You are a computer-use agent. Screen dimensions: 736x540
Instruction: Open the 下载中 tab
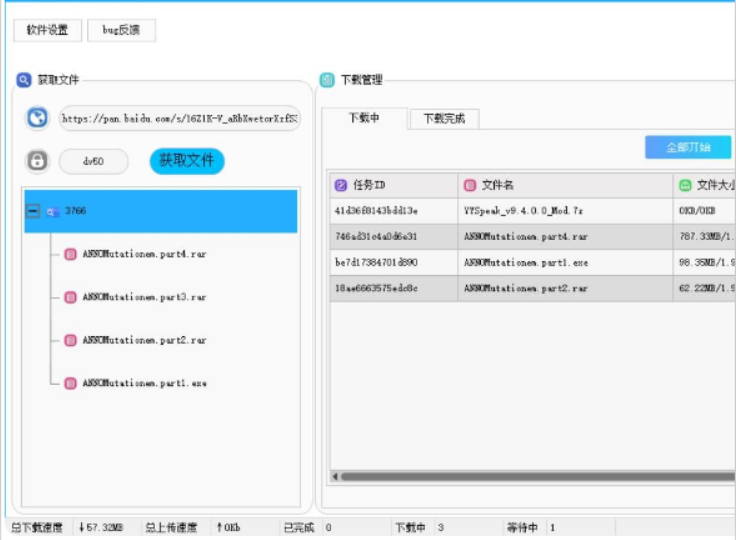tap(364, 119)
